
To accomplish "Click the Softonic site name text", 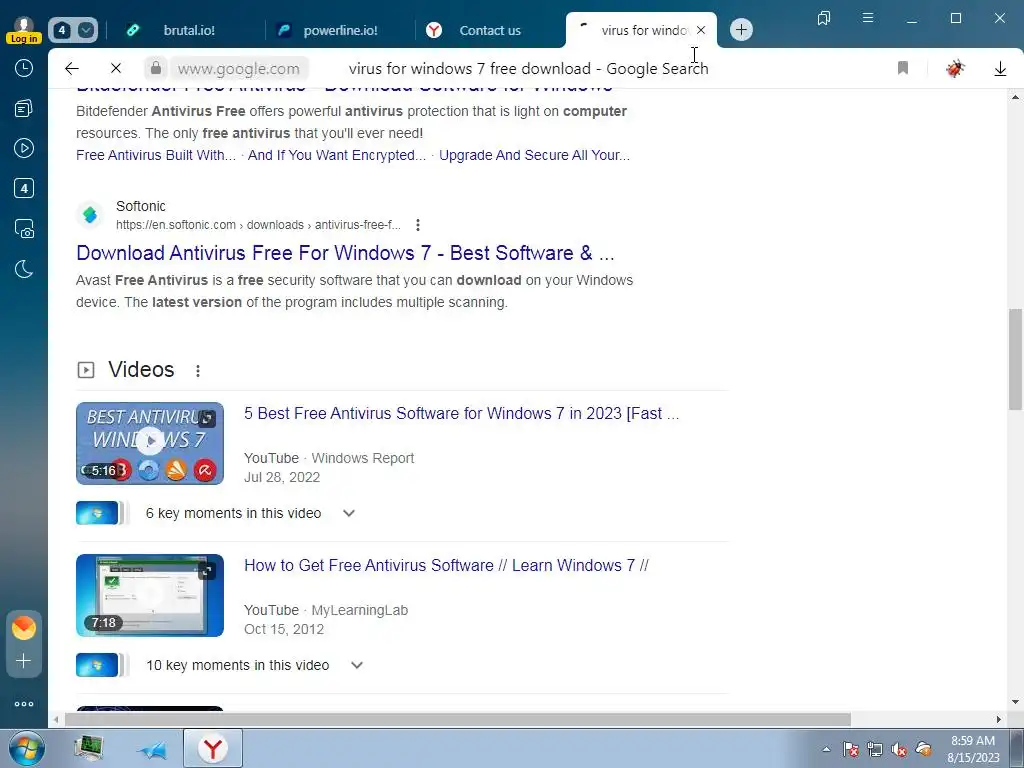I will [140, 206].
